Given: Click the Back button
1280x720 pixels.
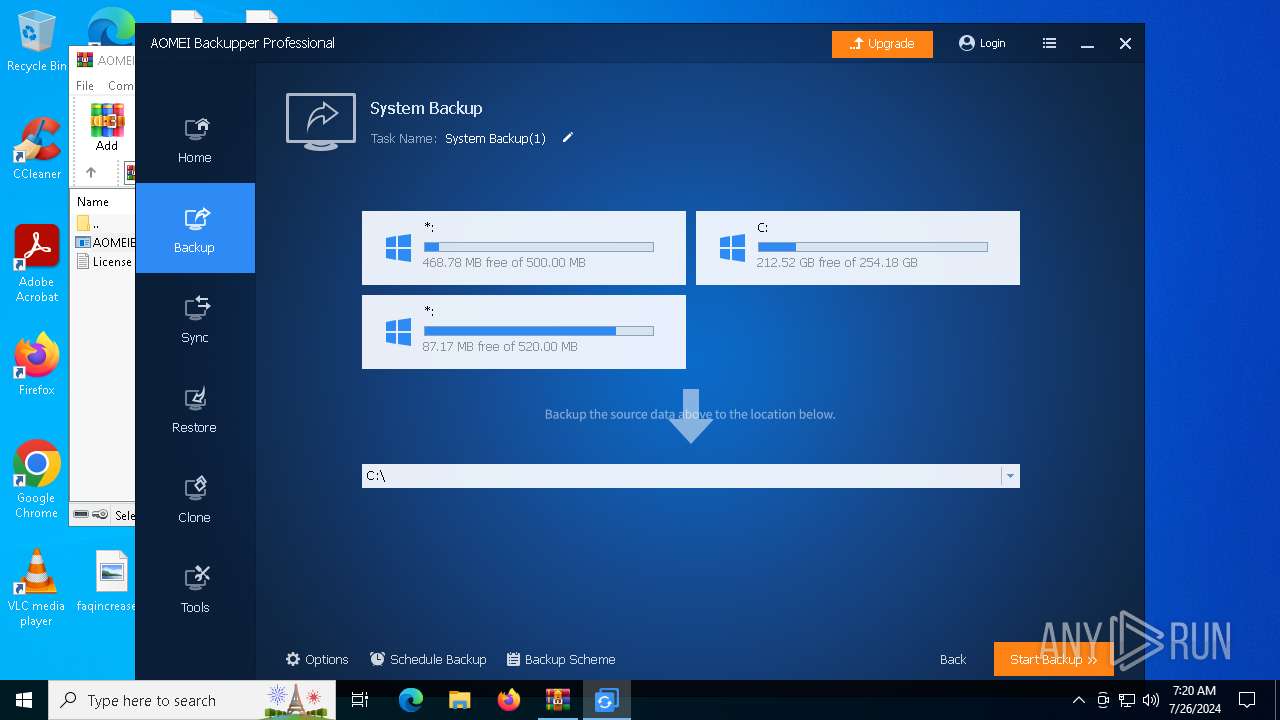Looking at the screenshot, I should point(953,659).
